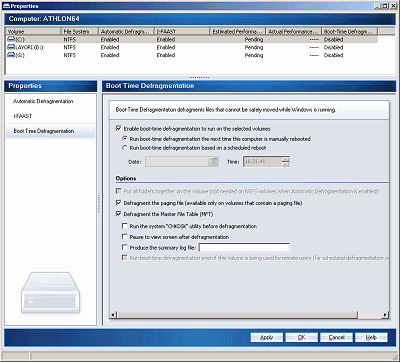Select the LAVORI (D:) volume icon

[11, 47]
